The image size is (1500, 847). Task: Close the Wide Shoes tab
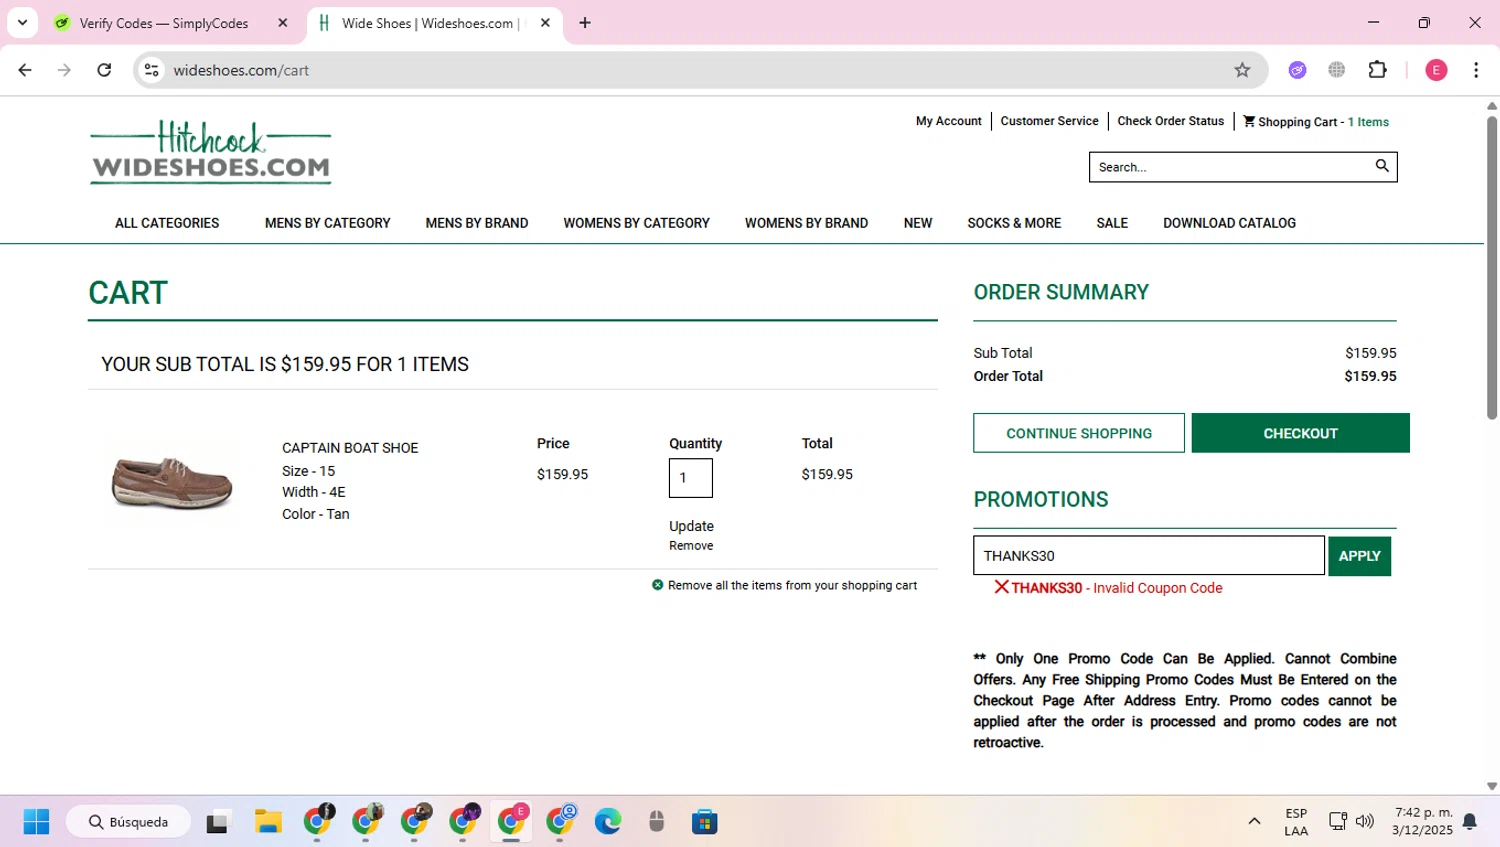(545, 23)
